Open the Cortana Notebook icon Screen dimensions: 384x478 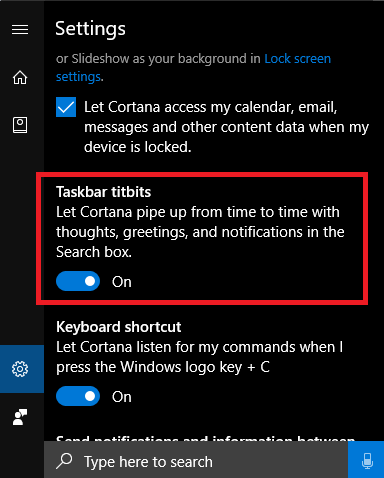20,125
